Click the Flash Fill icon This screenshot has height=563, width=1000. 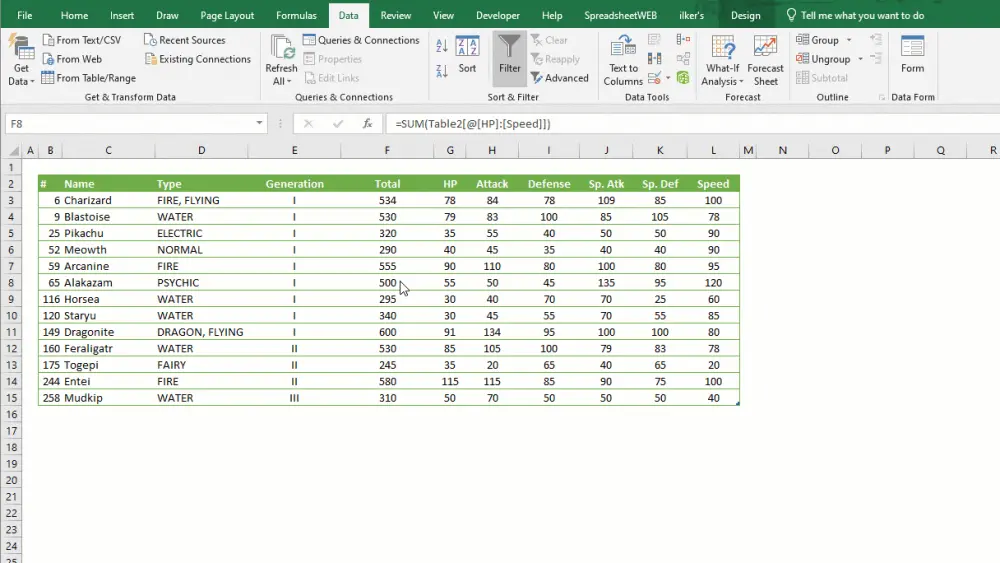point(654,40)
